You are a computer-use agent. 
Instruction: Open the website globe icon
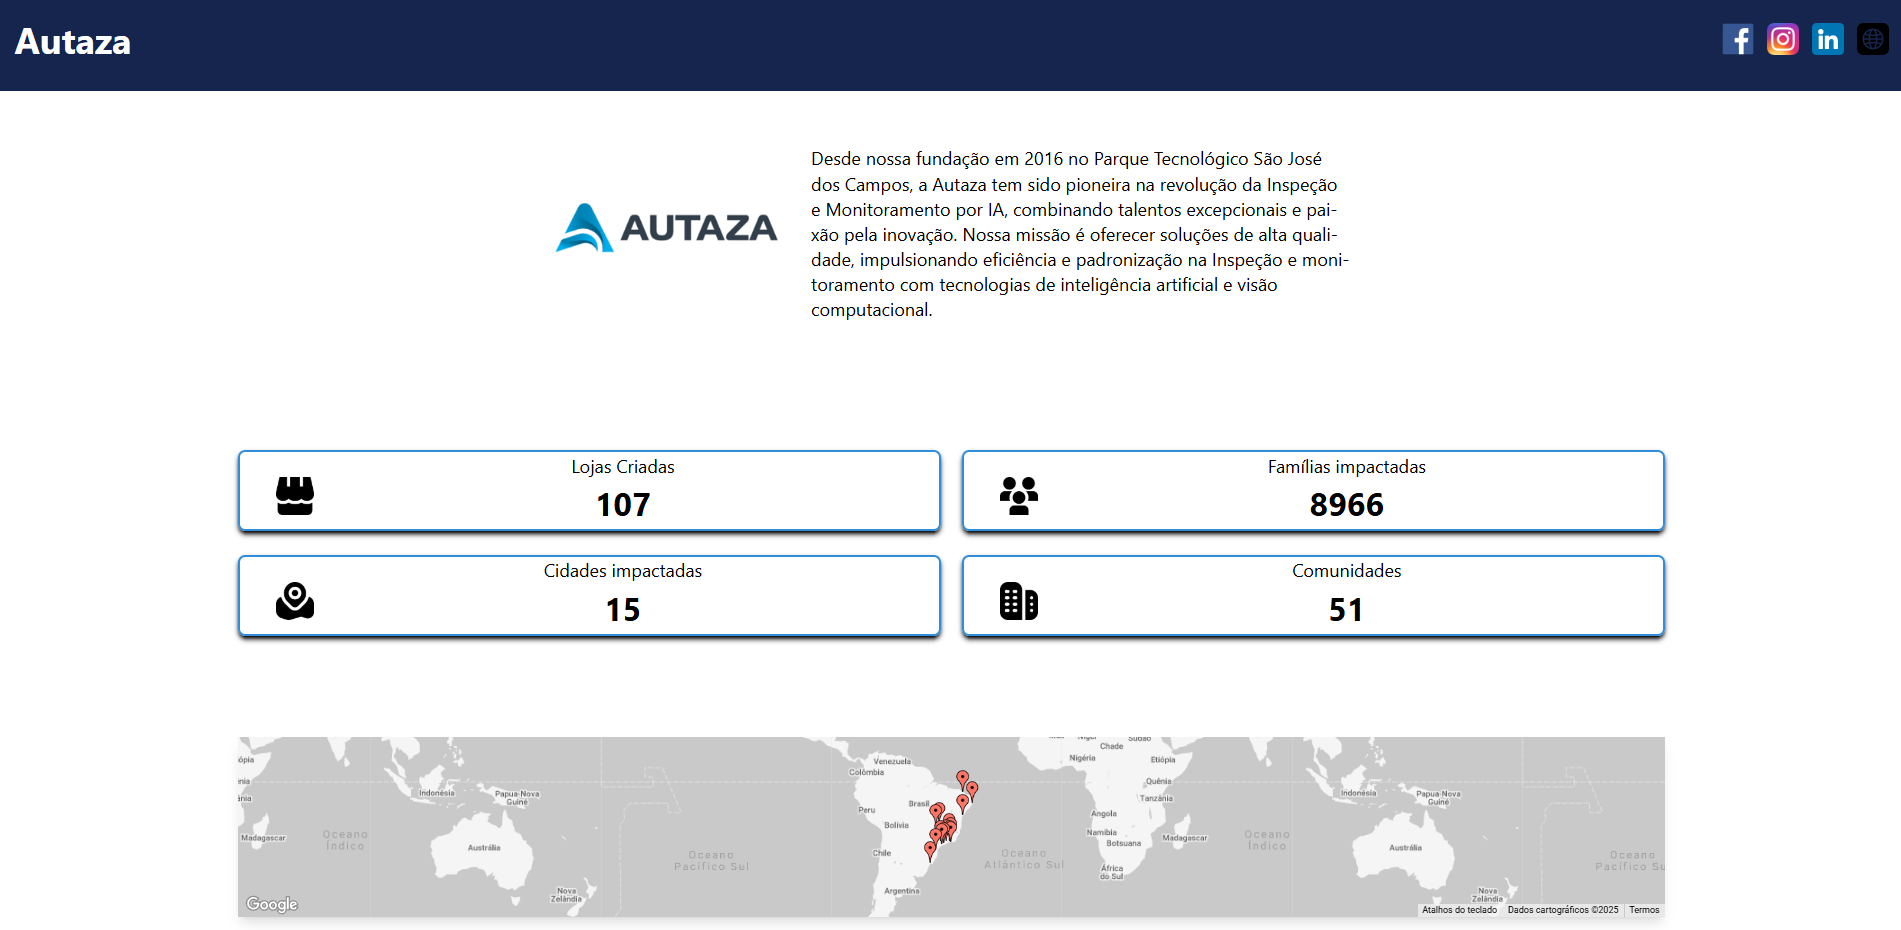coord(1872,40)
